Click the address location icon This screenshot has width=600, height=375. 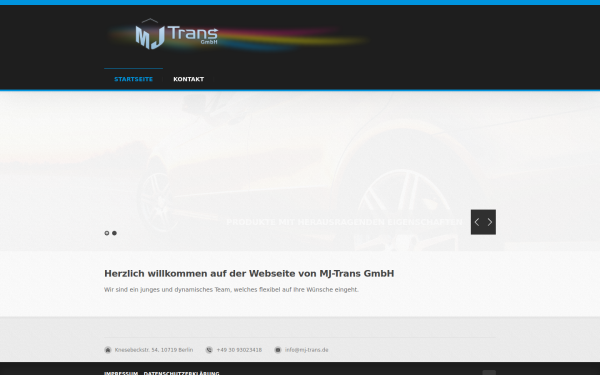coord(108,350)
